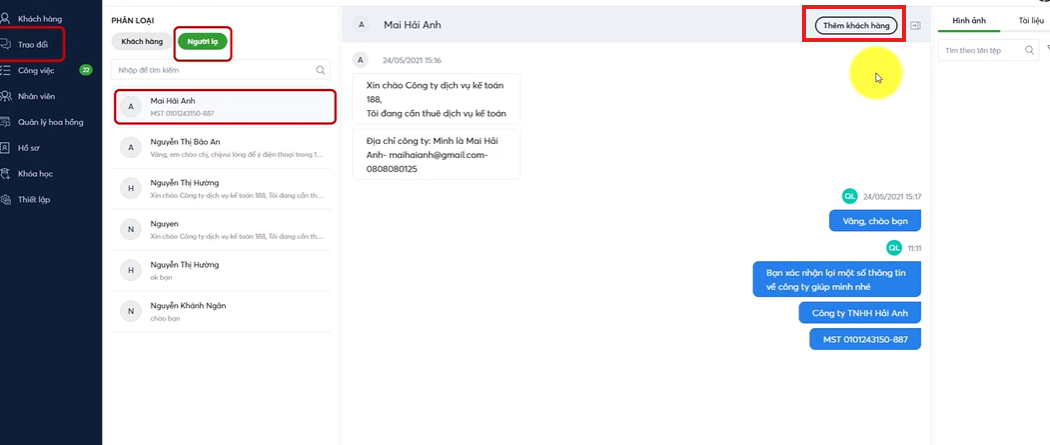Screen dimensions: 1050x445
Task: Click the Thiết lập settings gear icon
Action: [x=5, y=200]
